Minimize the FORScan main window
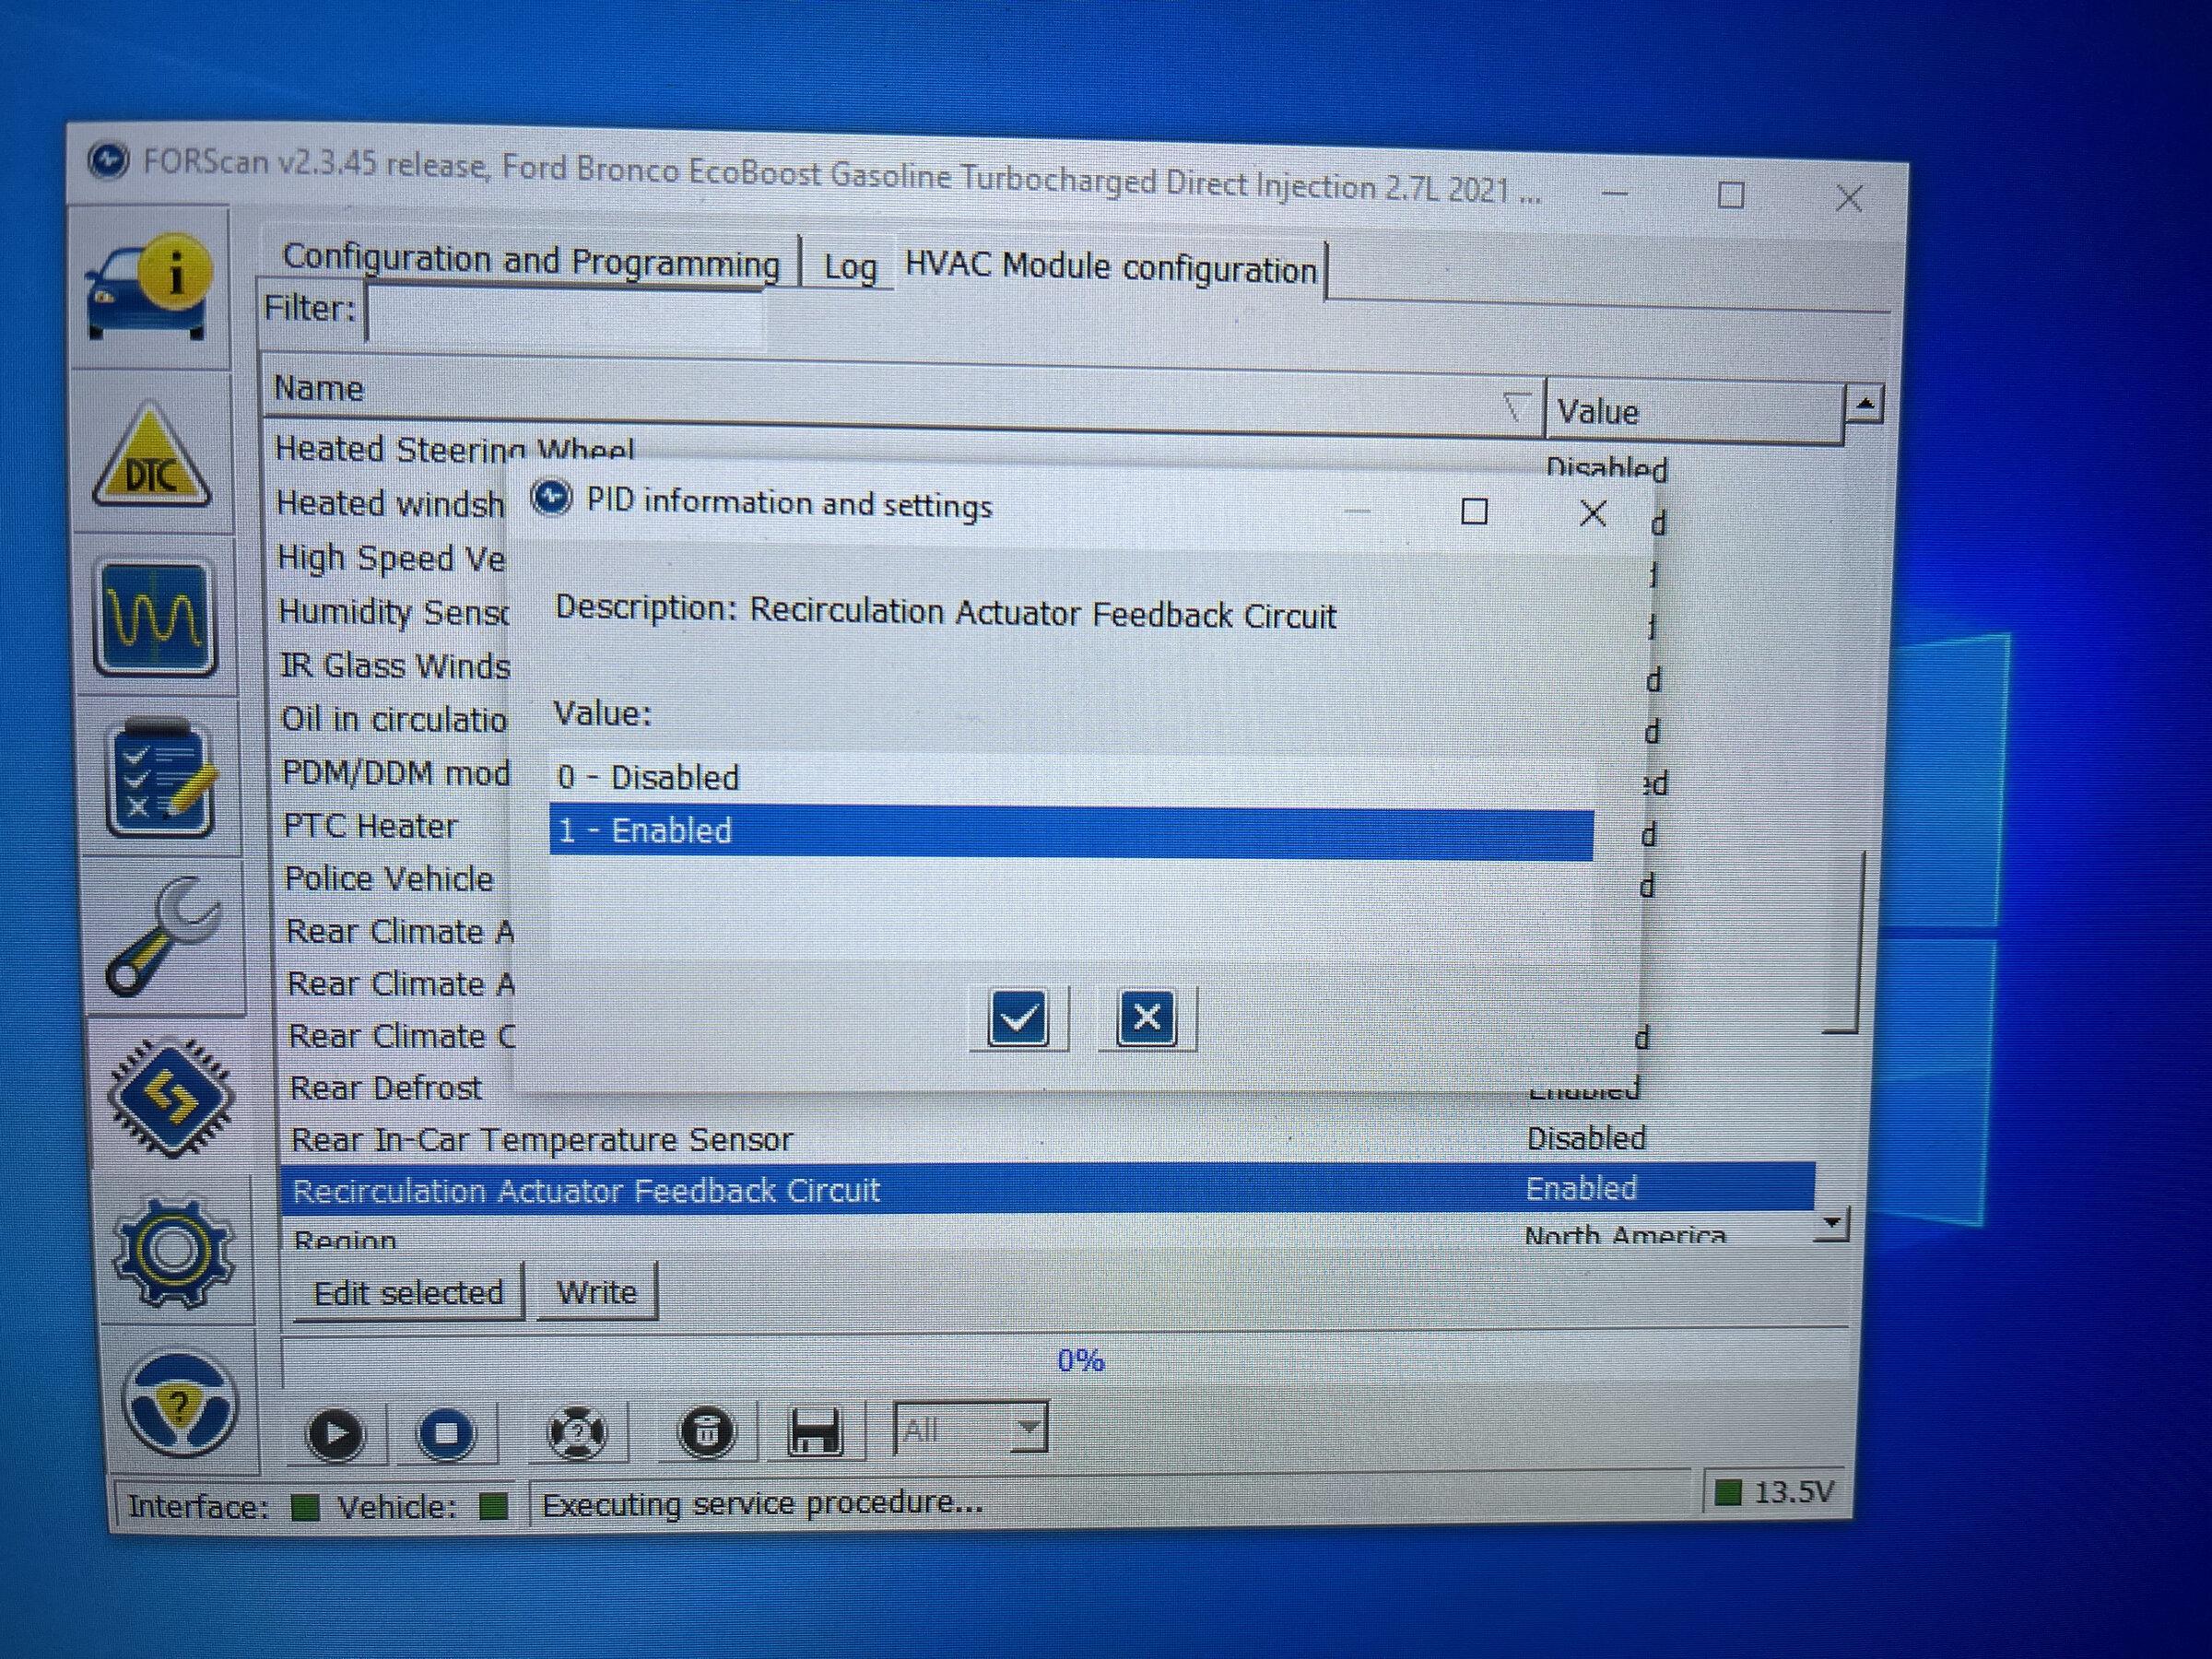Viewport: 2212px width, 1659px height. [x=1614, y=192]
